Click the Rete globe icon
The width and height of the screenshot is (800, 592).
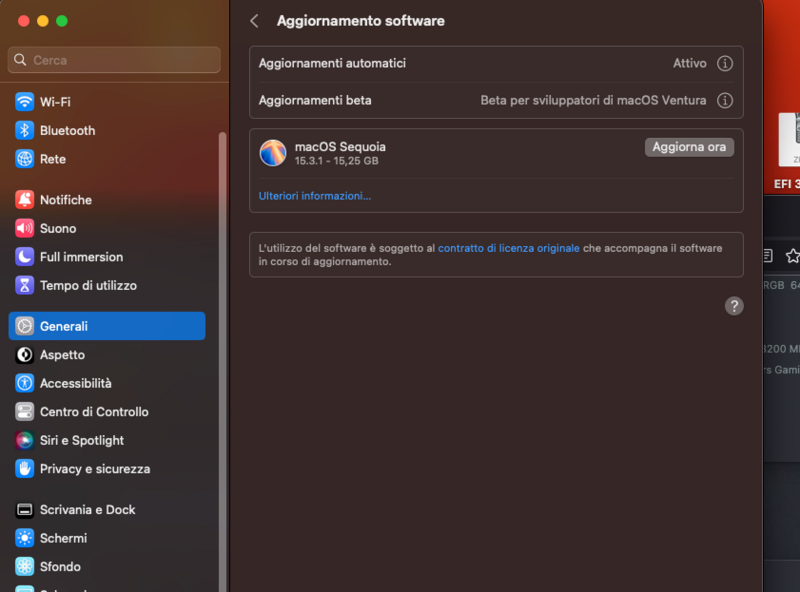(x=22, y=159)
